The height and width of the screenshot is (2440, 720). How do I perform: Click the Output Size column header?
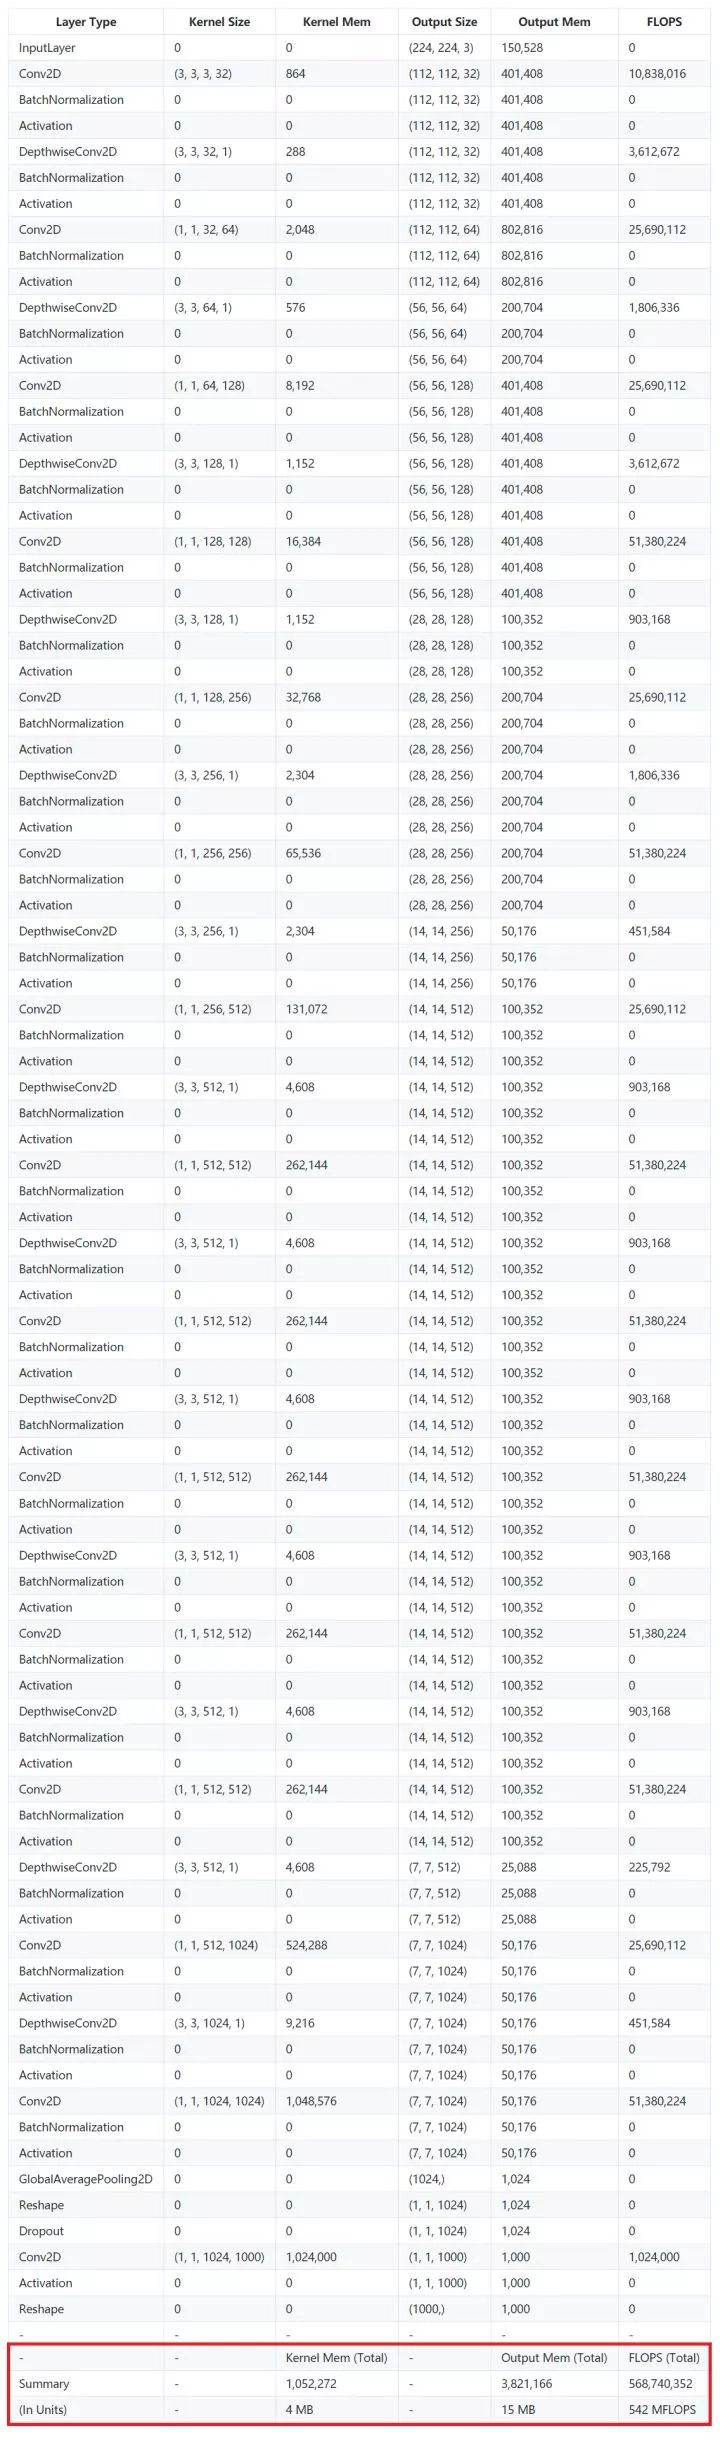click(444, 22)
